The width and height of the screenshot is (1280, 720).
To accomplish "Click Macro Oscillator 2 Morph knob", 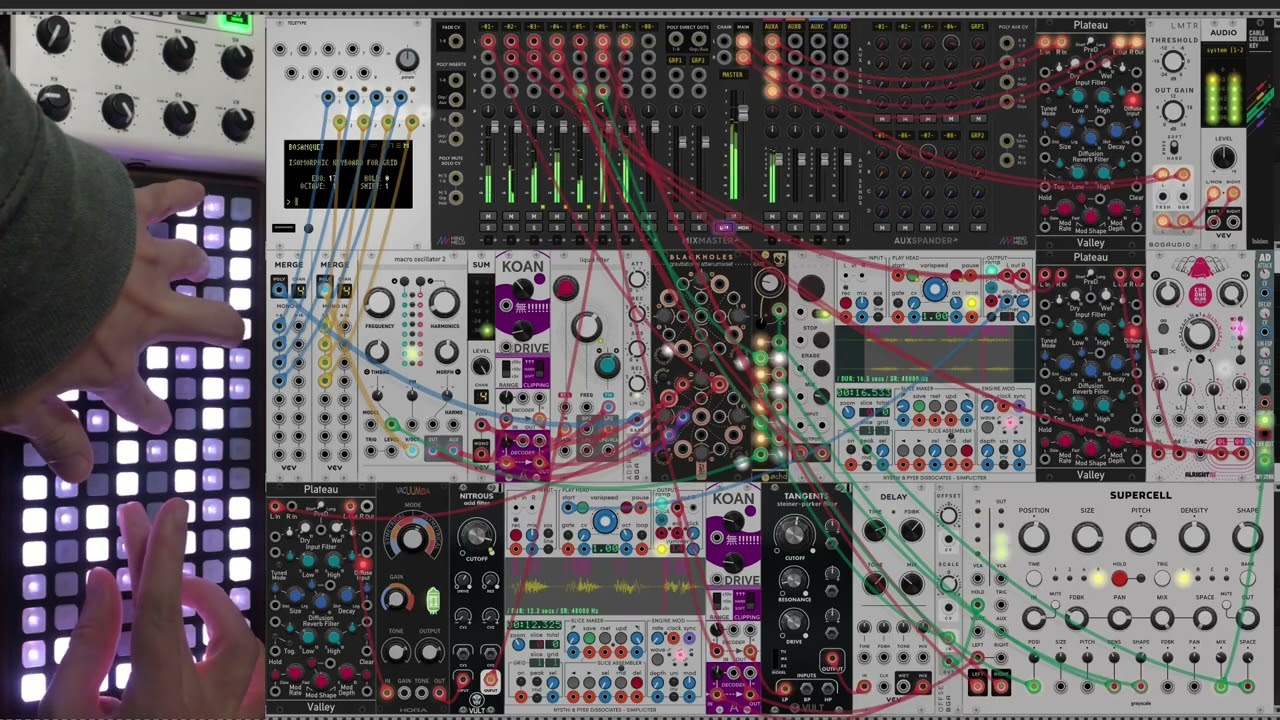I will [x=447, y=351].
